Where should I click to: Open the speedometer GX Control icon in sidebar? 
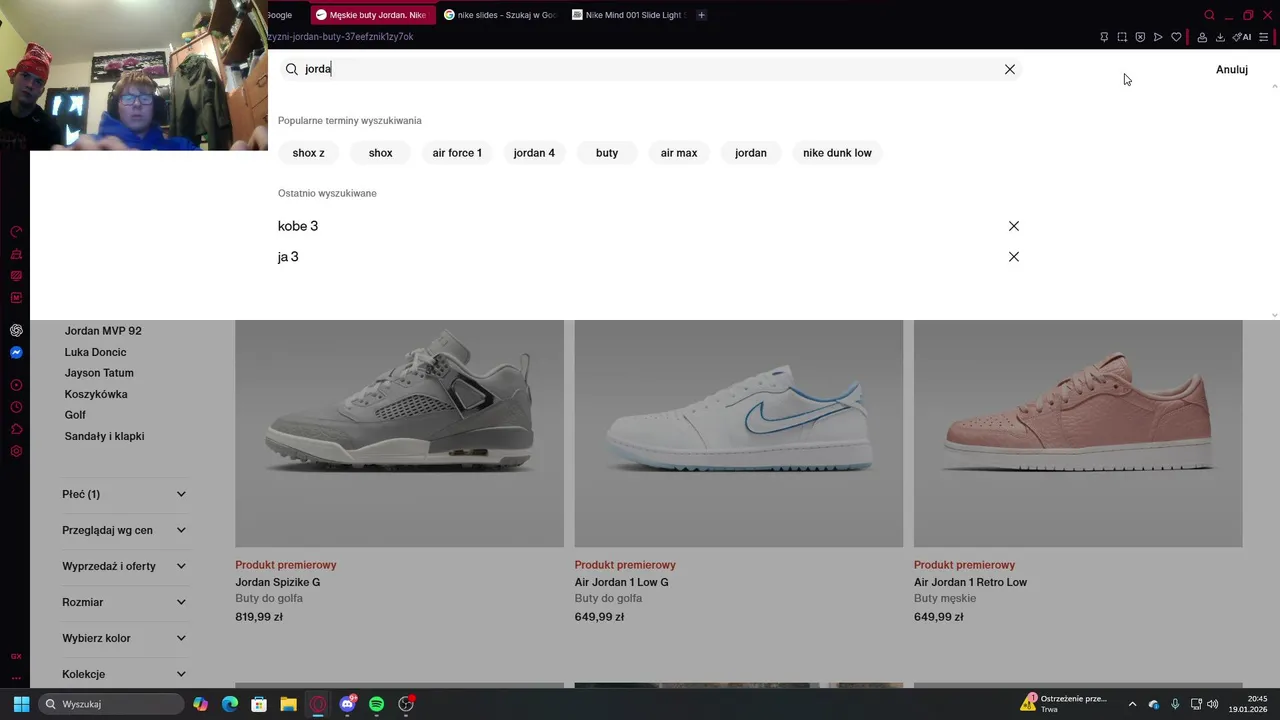pyautogui.click(x=16, y=231)
